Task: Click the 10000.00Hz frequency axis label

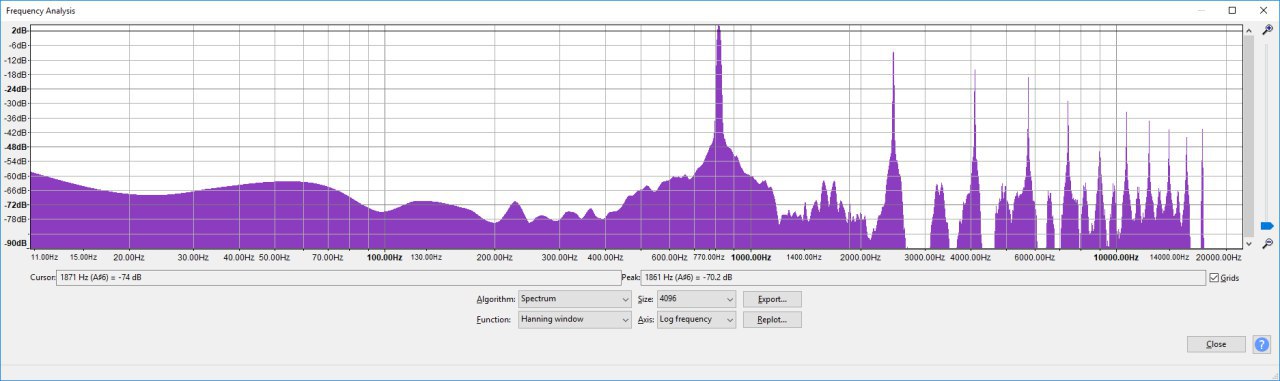Action: (x=1116, y=257)
